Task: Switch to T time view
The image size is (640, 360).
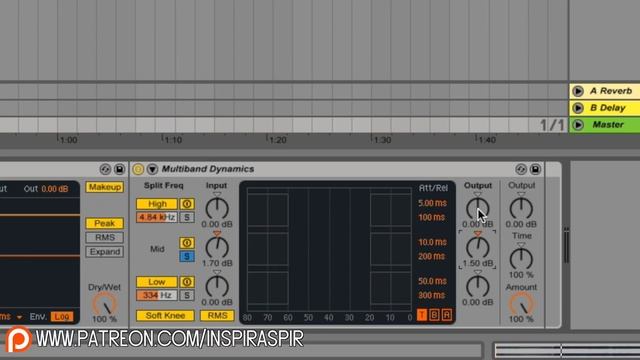Action: [422, 315]
